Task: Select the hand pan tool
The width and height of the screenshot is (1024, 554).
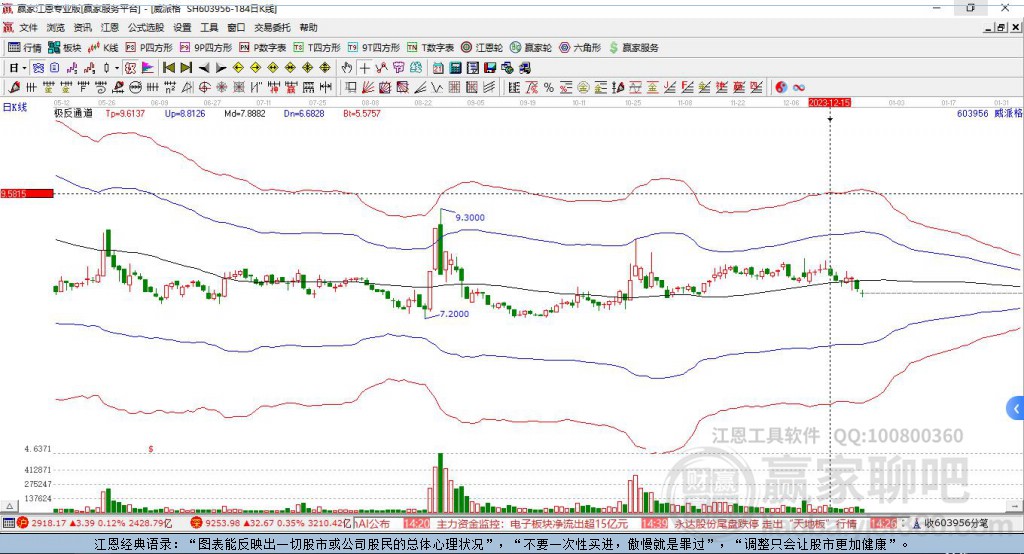Action: [x=347, y=68]
